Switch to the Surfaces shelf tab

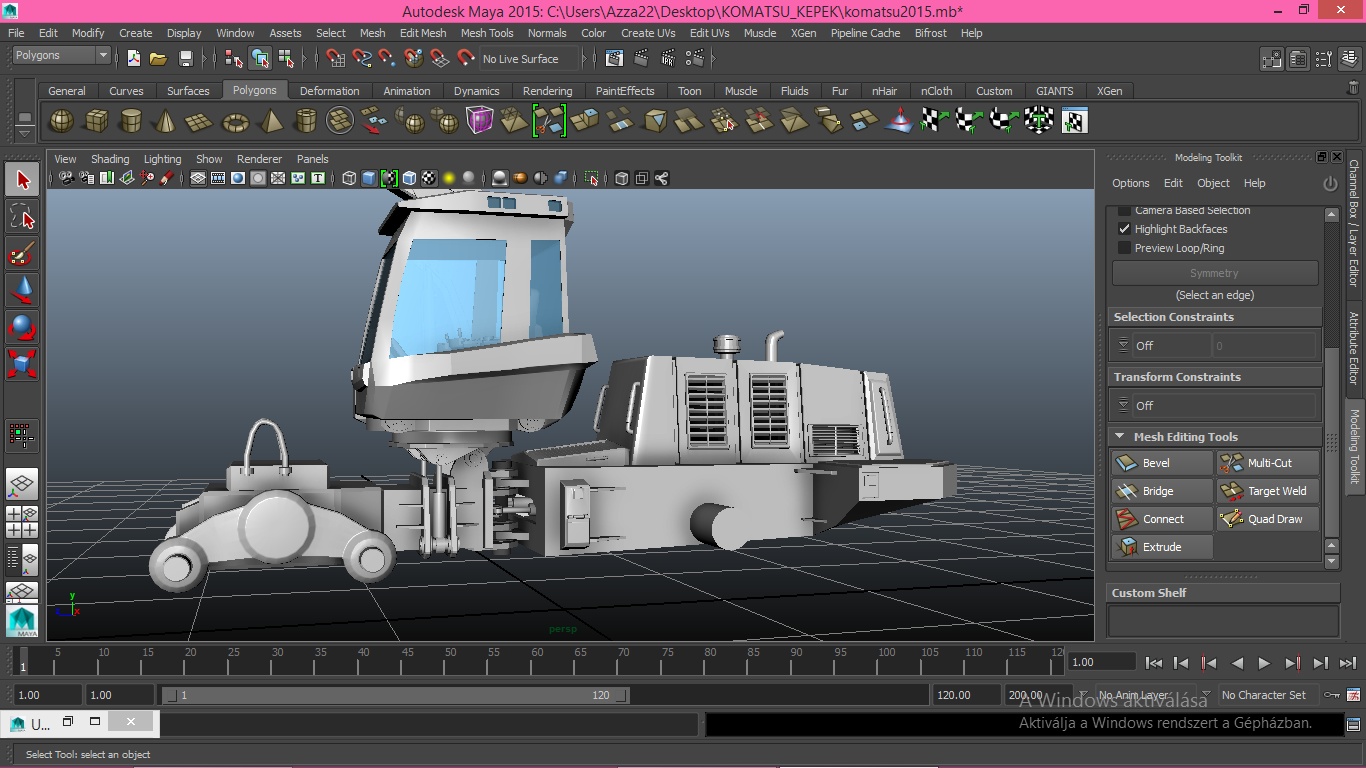[x=188, y=91]
